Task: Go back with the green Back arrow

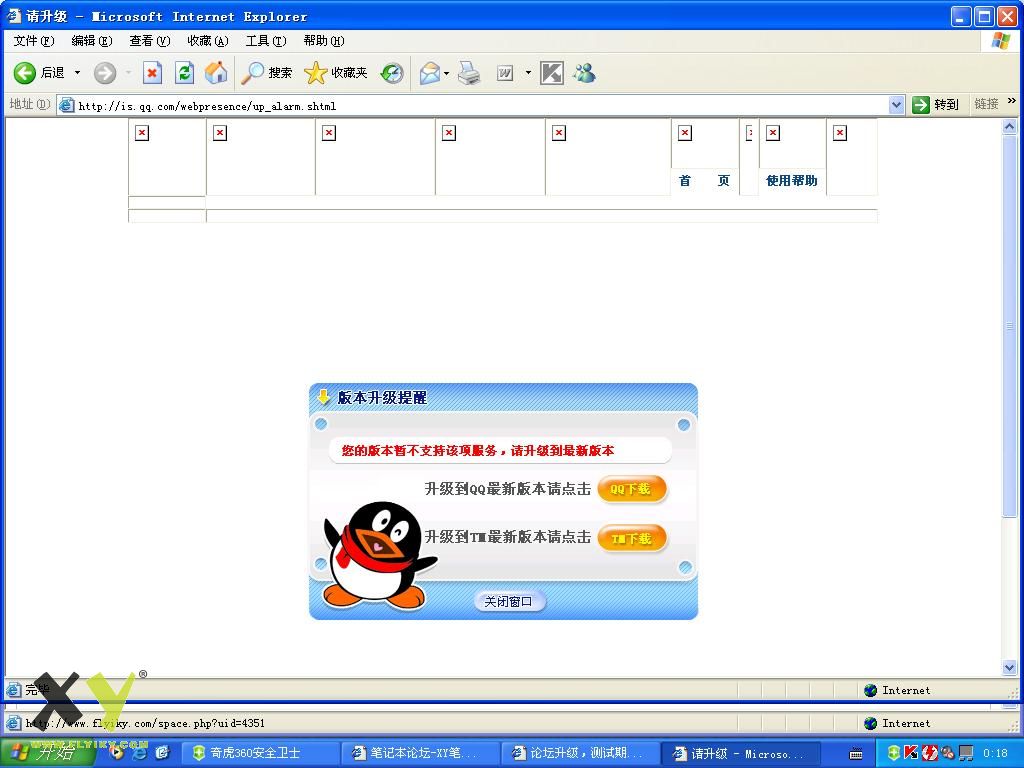Action: coord(39,72)
